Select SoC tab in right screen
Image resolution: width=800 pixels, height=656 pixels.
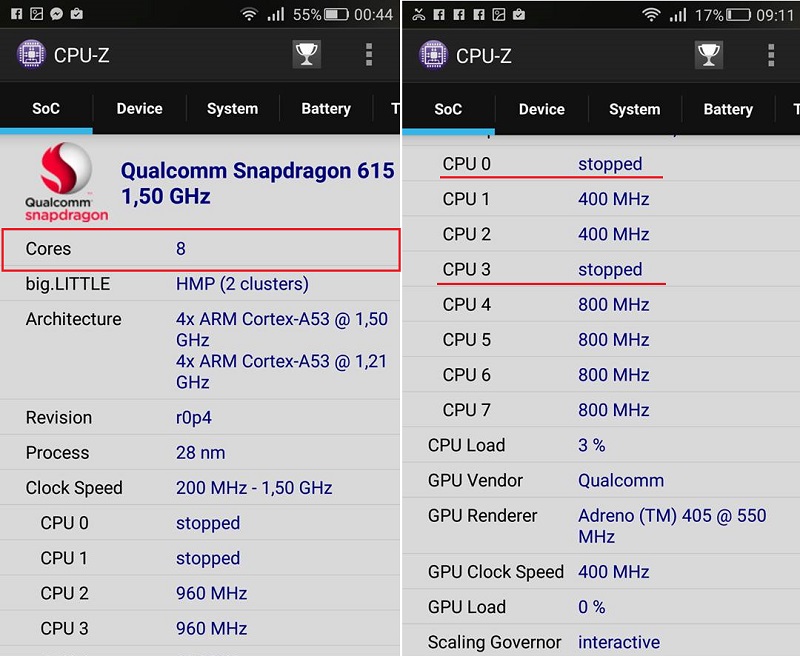pos(448,109)
